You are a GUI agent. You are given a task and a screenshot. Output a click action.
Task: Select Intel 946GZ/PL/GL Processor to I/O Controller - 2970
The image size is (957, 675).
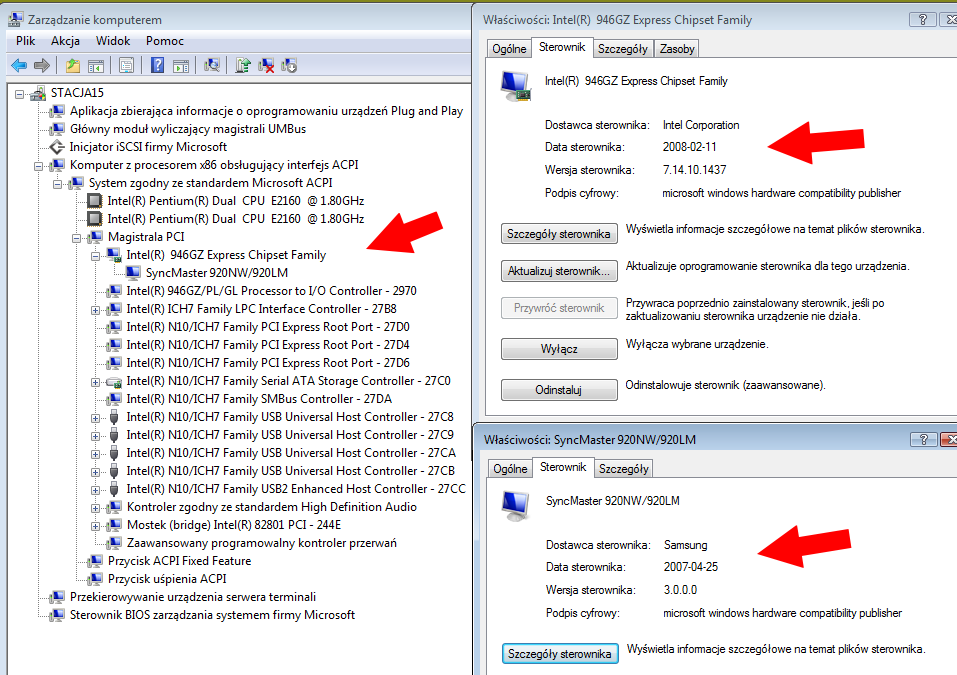point(271,291)
